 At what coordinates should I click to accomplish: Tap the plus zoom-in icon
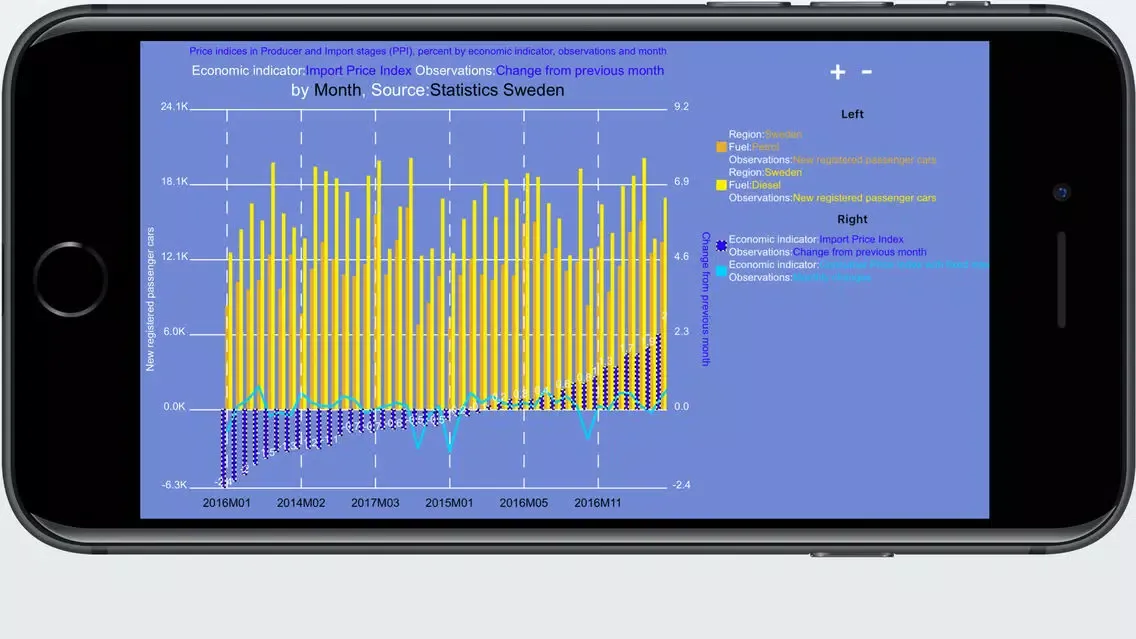pyautogui.click(x=838, y=72)
